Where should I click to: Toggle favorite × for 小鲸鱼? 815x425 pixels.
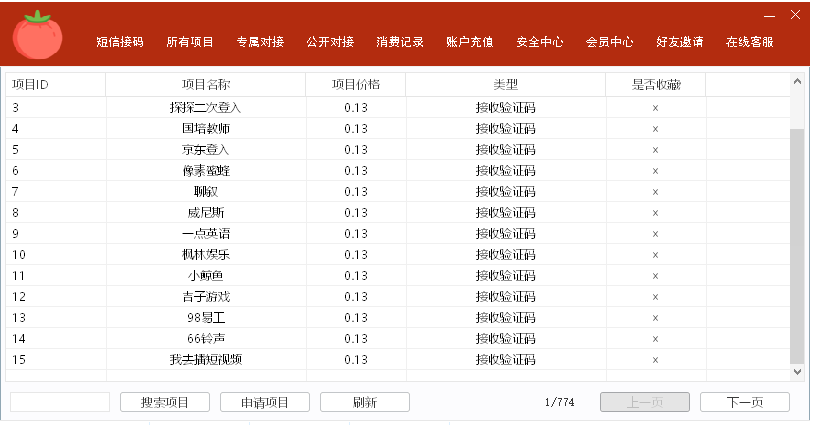(x=655, y=276)
